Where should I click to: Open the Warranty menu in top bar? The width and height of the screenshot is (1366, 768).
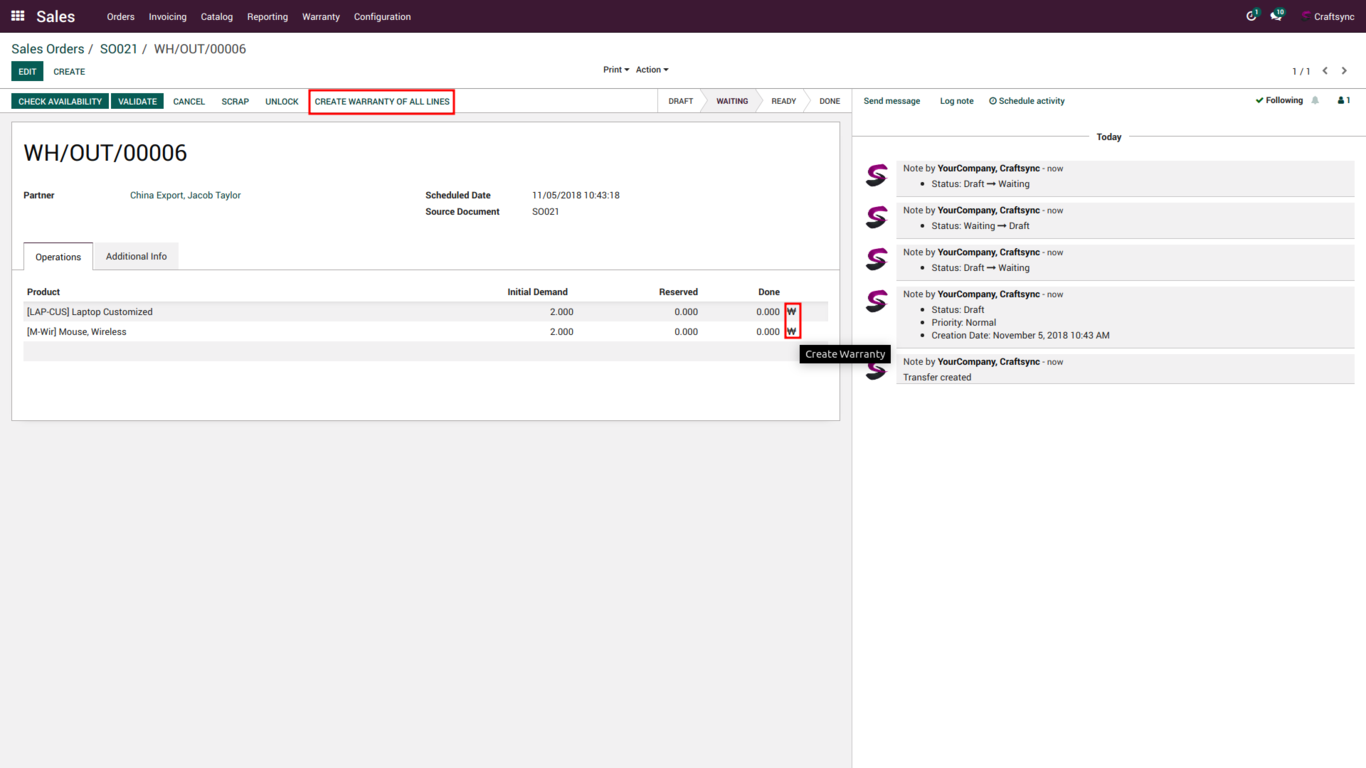321,17
